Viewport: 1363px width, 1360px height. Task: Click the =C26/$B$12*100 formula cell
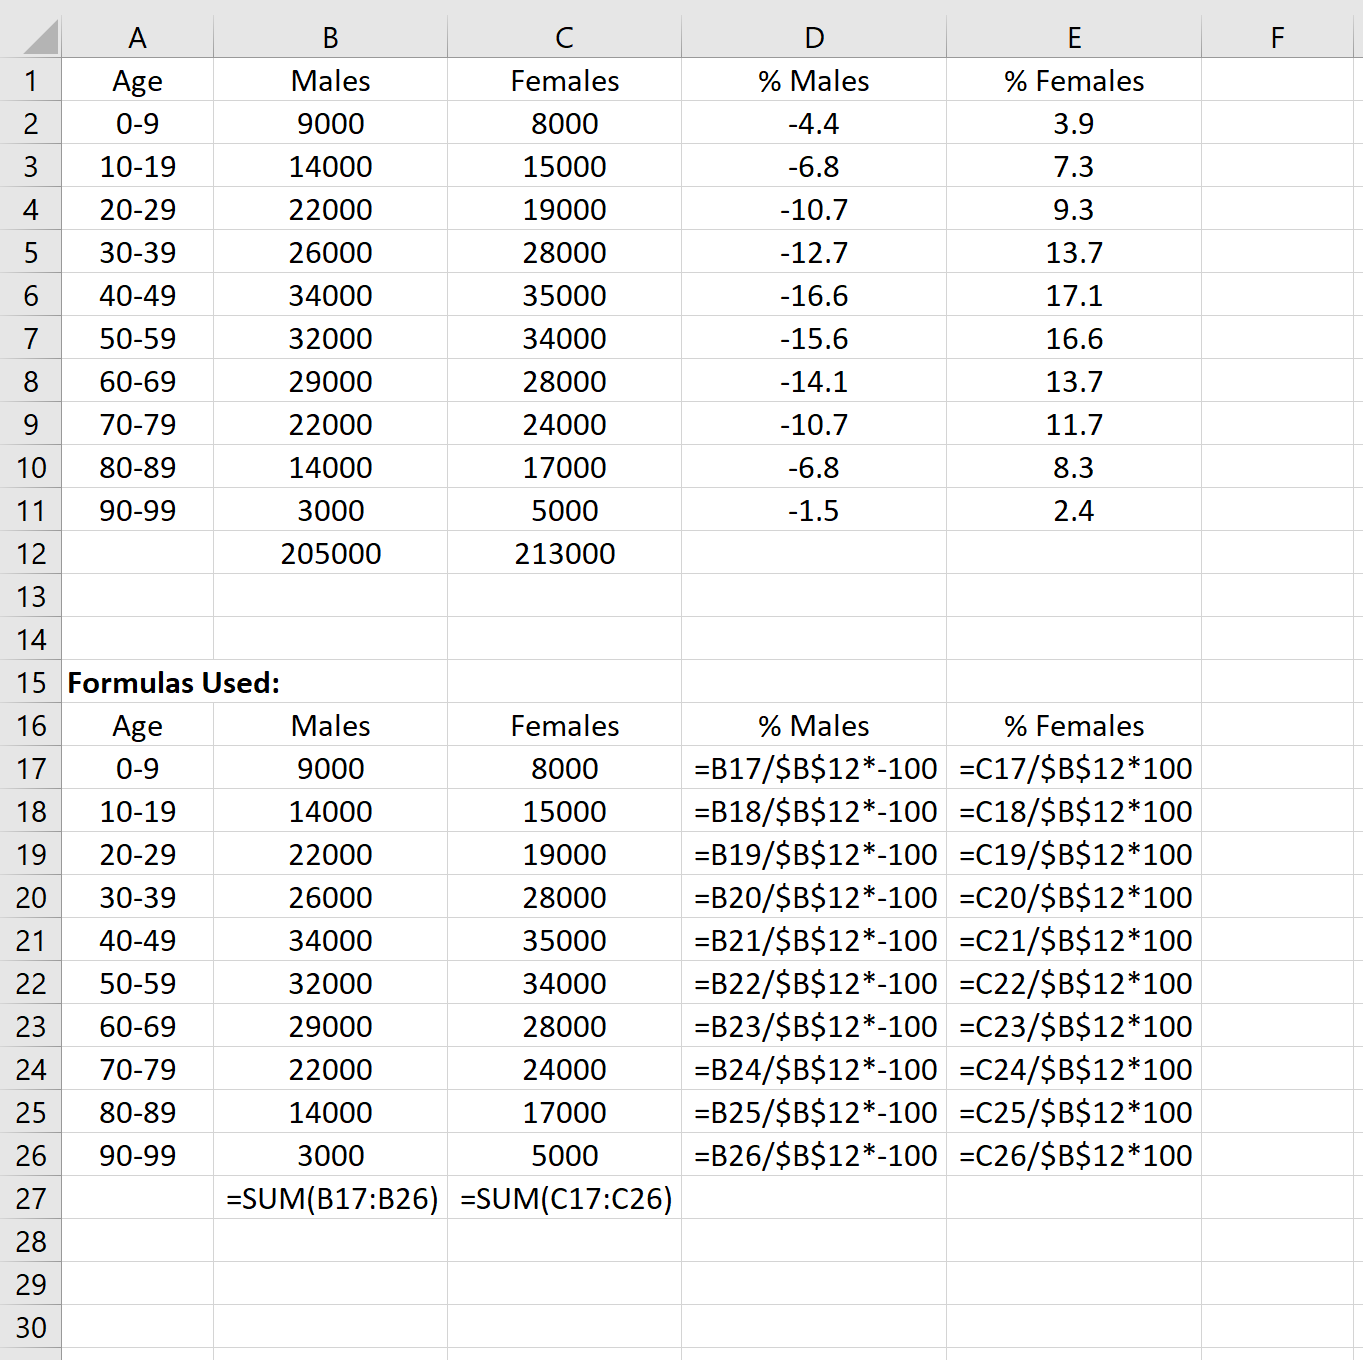(x=1074, y=1155)
